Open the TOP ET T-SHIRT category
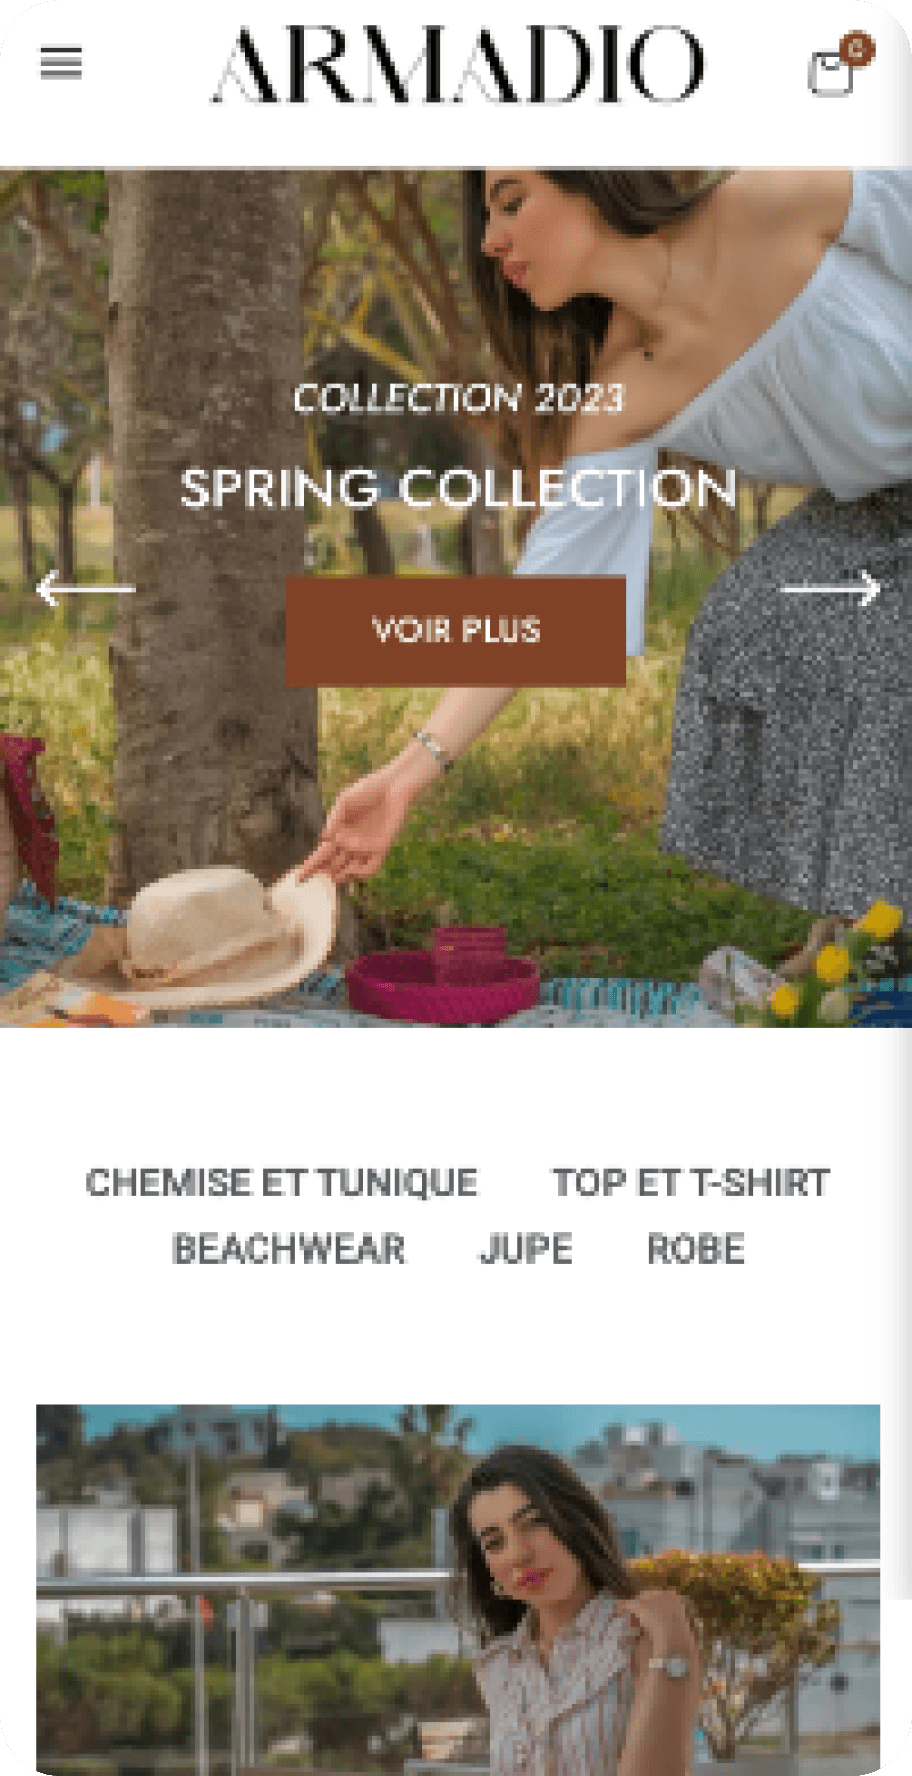Screen dimensions: 912x1776 [x=691, y=1183]
